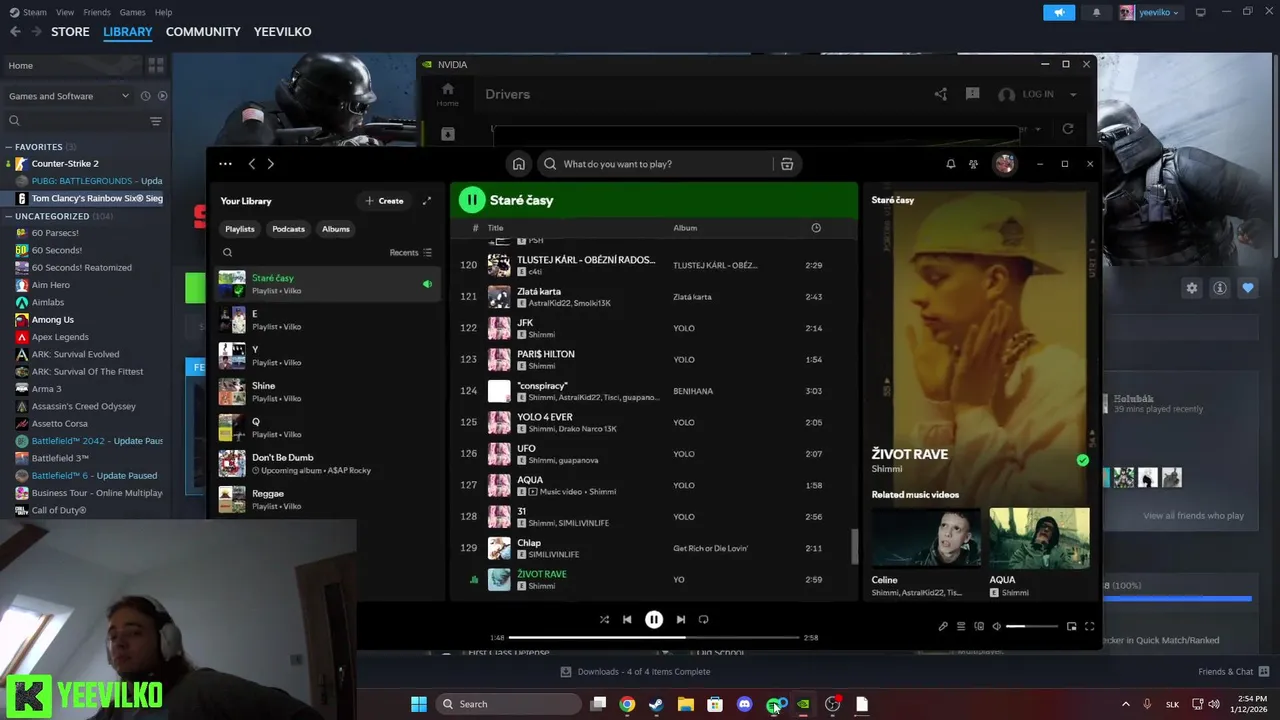Click green saved checkmark for ŽIVOT RAVE
Screen dimensions: 1280x720
pos(1082,461)
